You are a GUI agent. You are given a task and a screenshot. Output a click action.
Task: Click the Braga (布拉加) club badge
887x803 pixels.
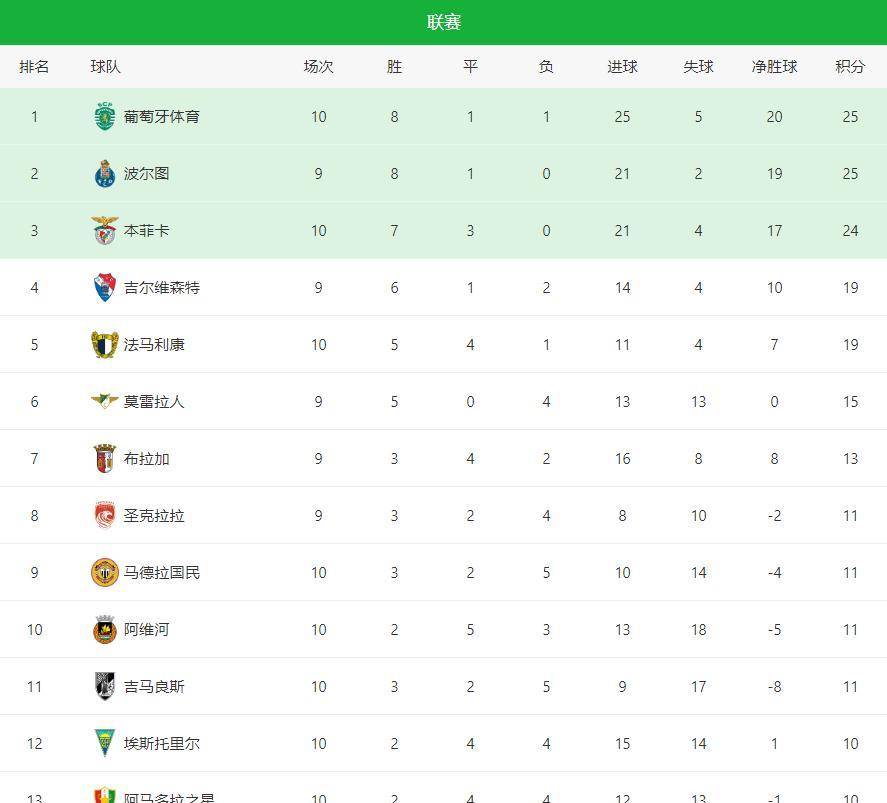[x=105, y=458]
